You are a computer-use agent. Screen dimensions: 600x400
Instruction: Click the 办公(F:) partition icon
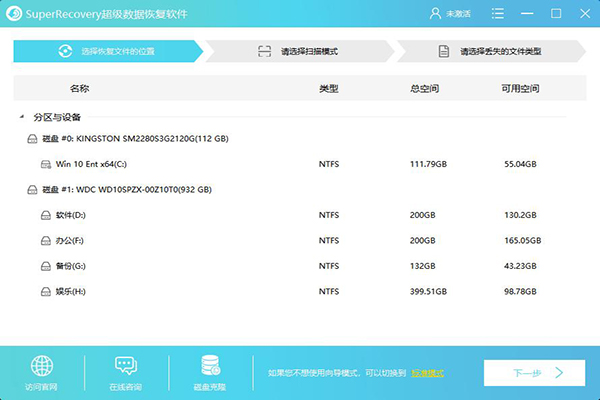[x=46, y=240]
